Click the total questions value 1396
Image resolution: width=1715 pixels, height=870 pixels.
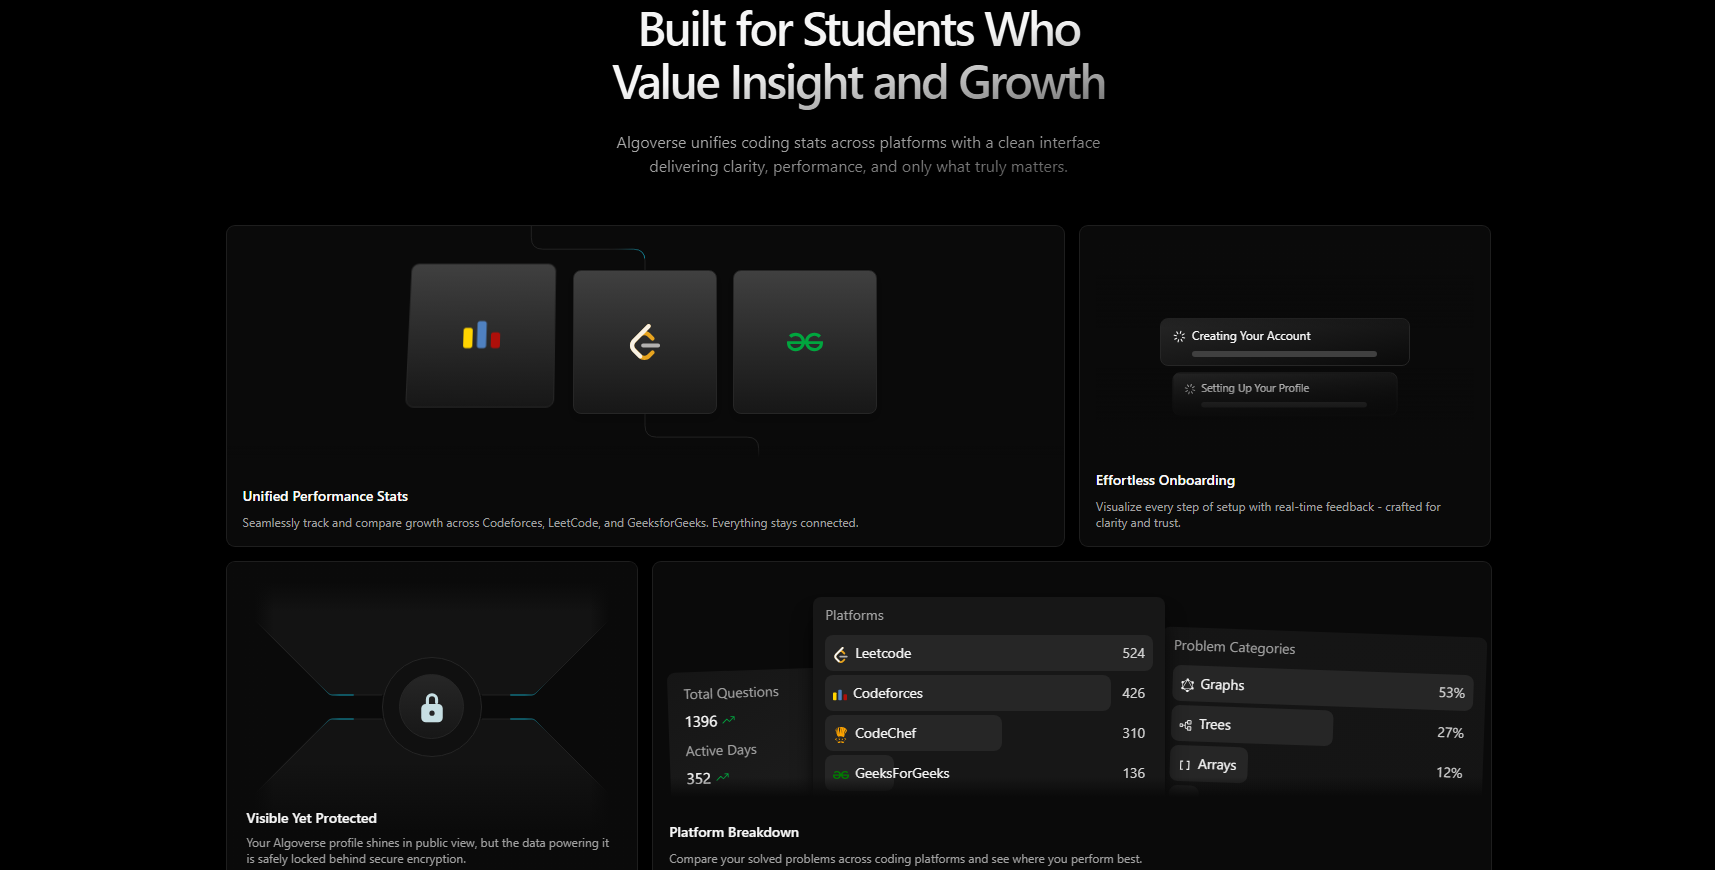pos(701,721)
